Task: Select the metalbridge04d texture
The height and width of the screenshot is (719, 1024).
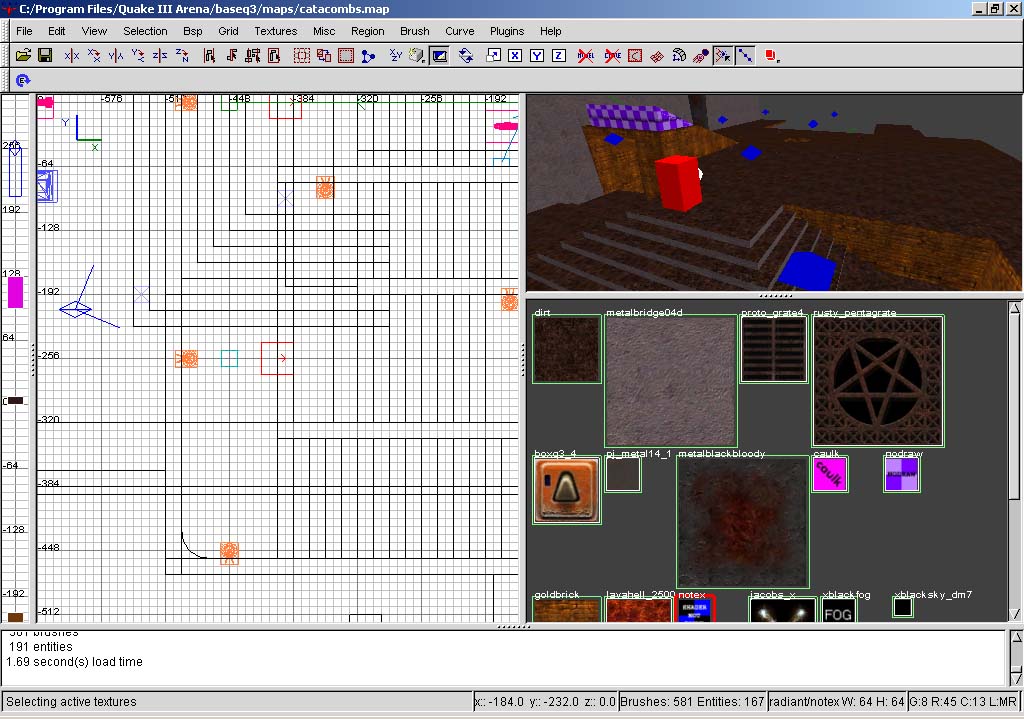Action: [x=671, y=381]
